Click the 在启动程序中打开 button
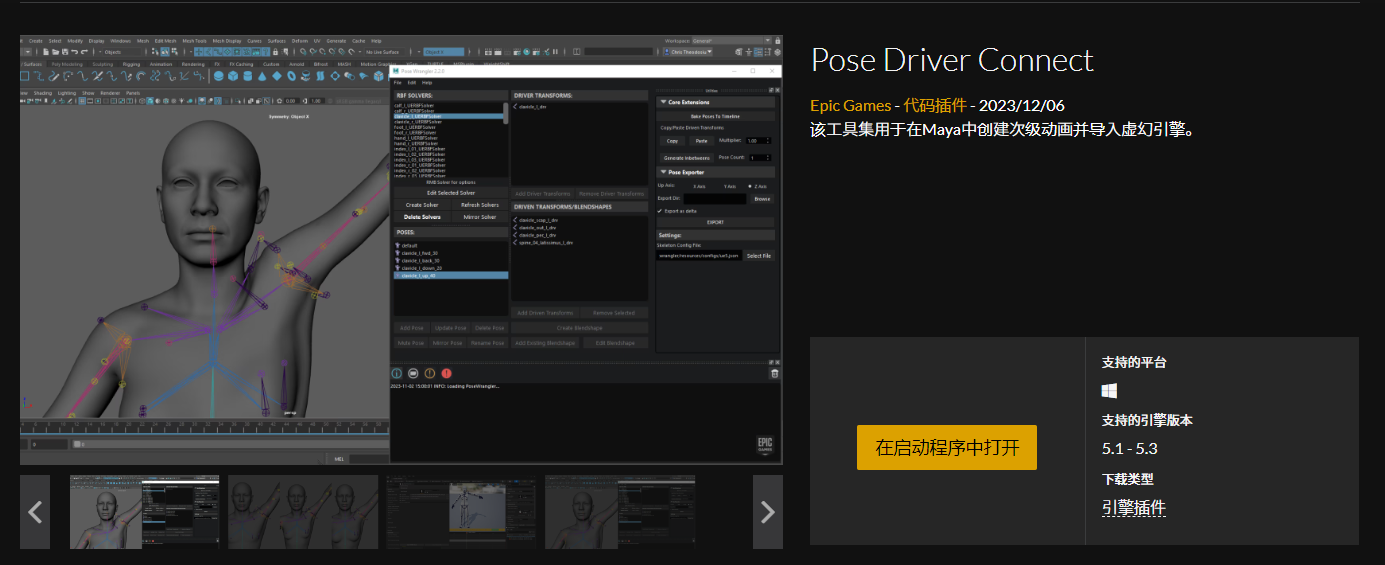The image size is (1385, 565). point(946,447)
